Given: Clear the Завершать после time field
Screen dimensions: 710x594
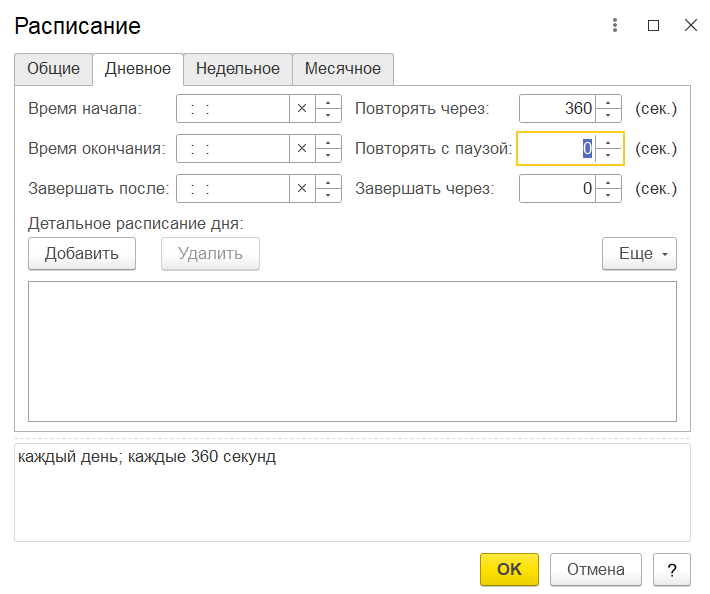Looking at the screenshot, I should [x=302, y=188].
